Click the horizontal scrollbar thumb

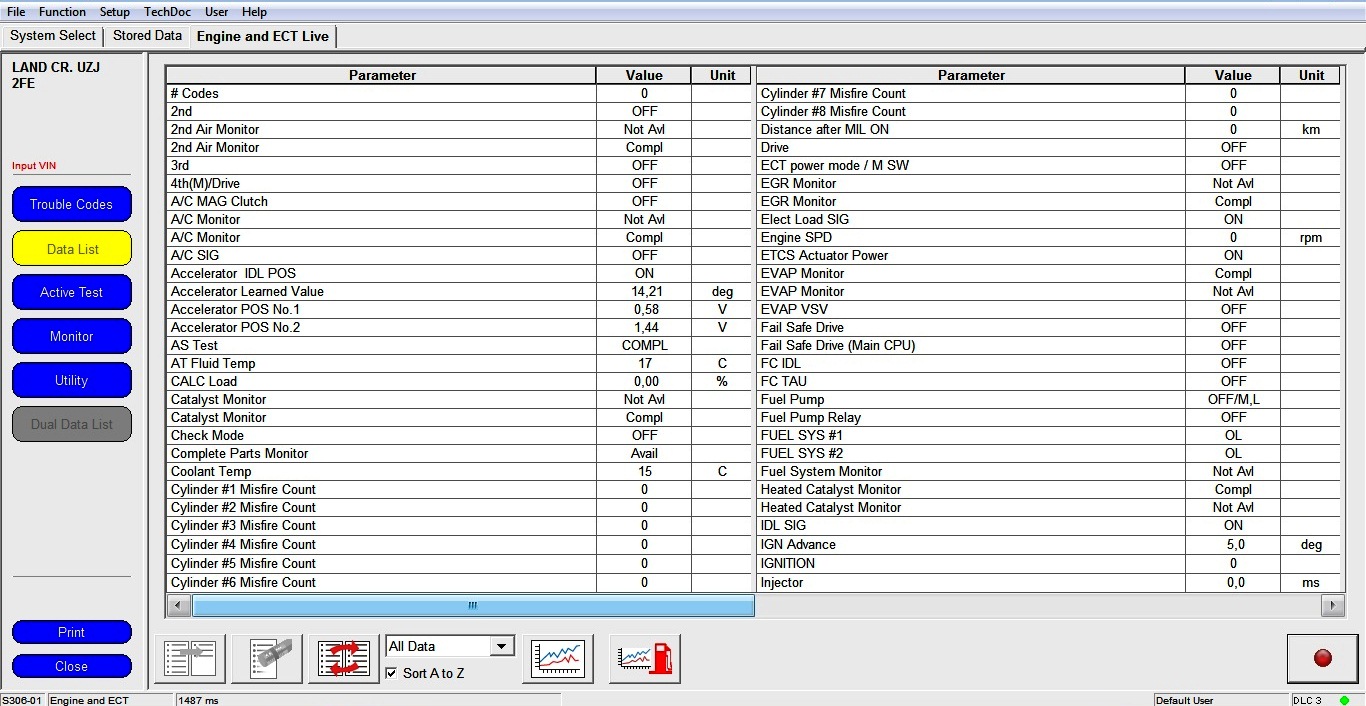[472, 605]
